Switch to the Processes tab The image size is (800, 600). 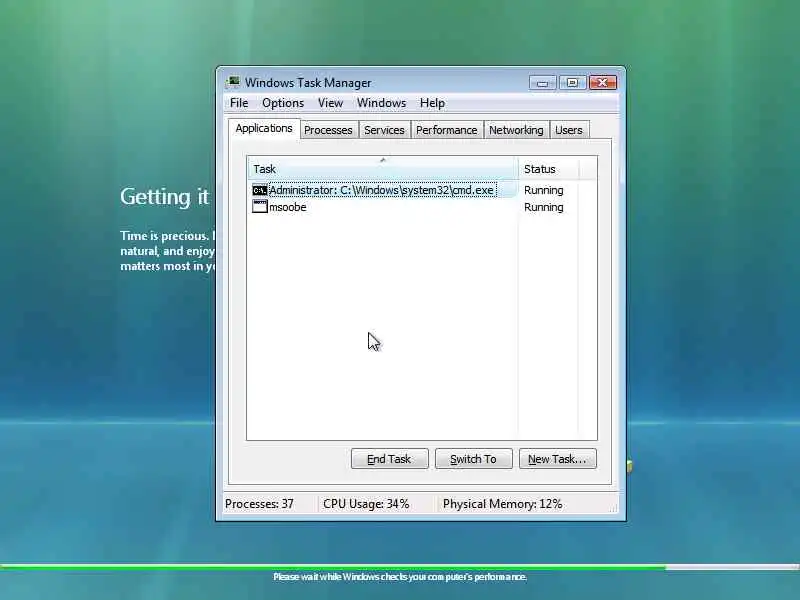pos(328,131)
